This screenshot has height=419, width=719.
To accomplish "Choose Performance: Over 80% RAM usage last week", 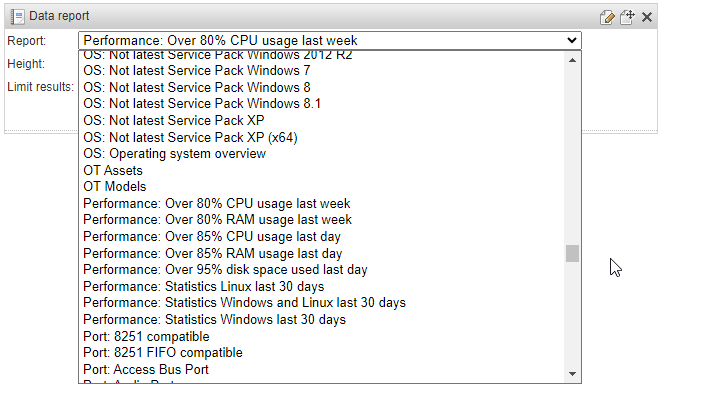I will pyautogui.click(x=322, y=220).
